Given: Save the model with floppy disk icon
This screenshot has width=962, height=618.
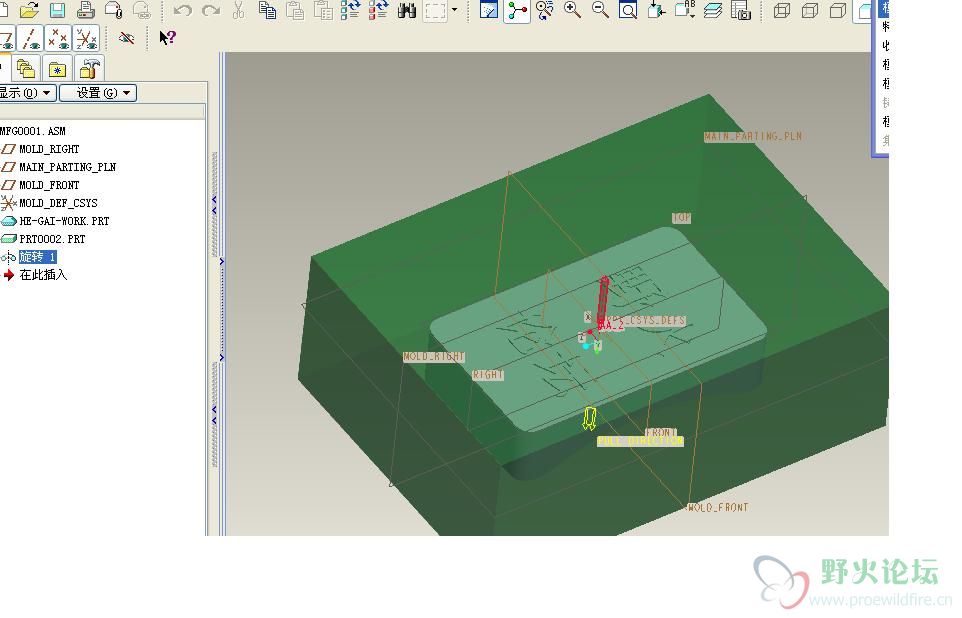Looking at the screenshot, I should (57, 10).
